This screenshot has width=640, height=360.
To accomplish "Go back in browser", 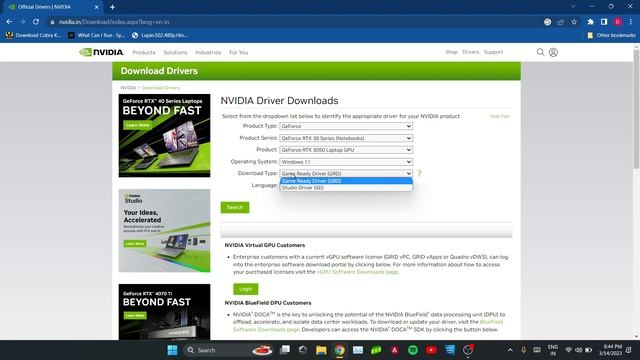I will [x=9, y=22].
